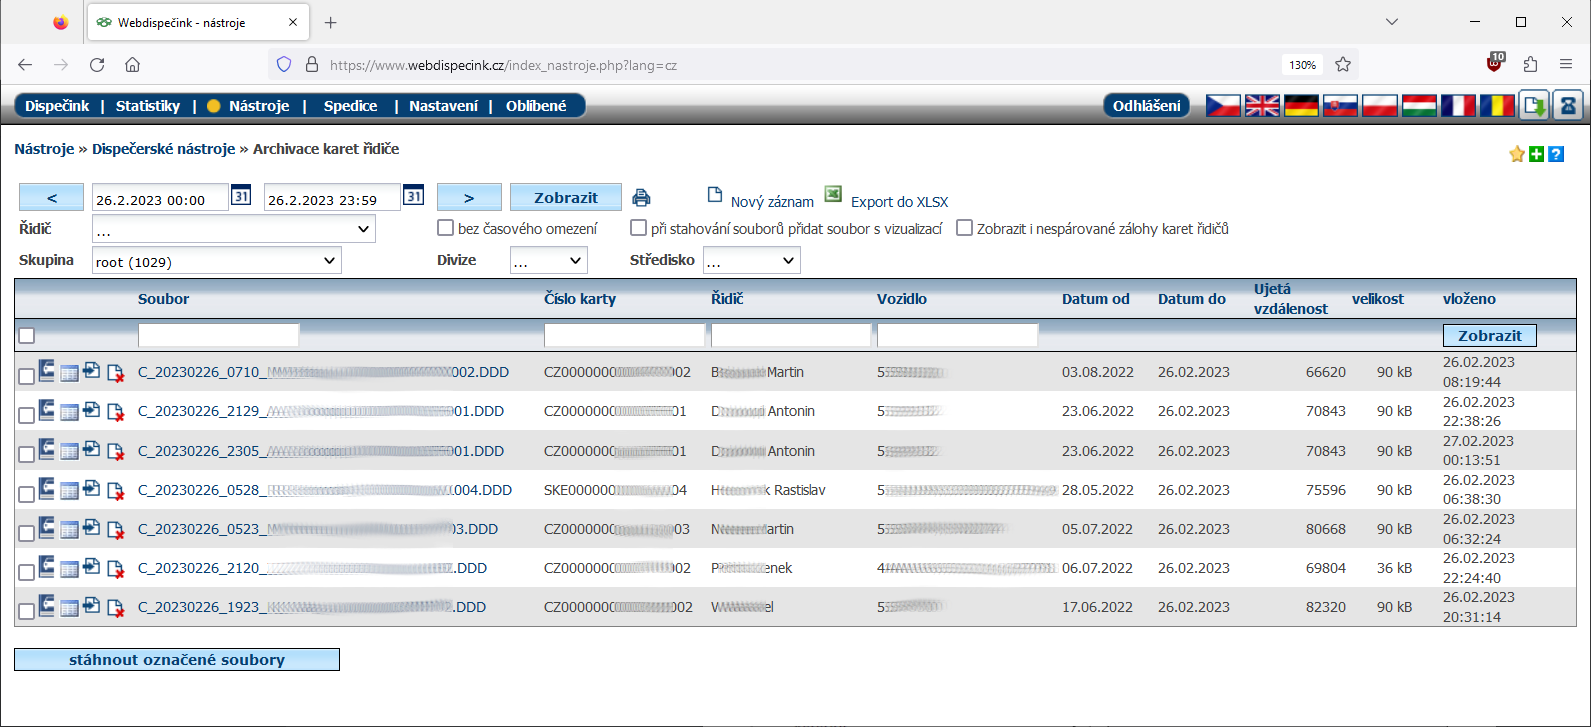Click the Odhlášení logout button

[1146, 106]
